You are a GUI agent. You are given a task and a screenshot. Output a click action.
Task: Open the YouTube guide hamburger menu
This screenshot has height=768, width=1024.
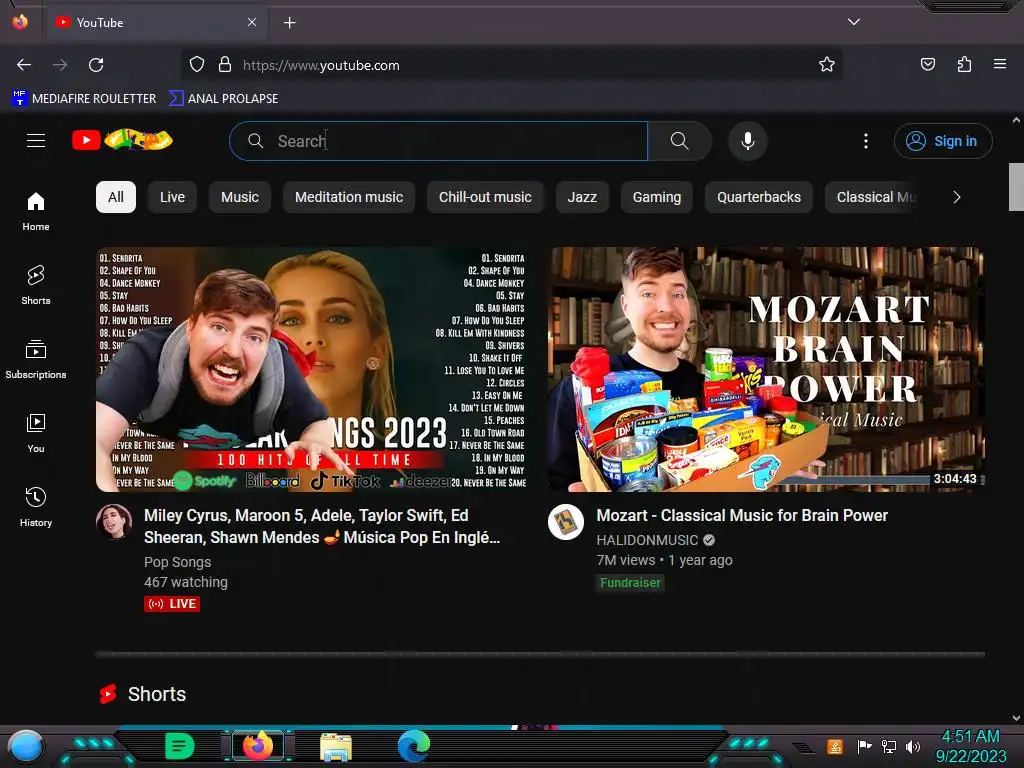click(x=36, y=140)
